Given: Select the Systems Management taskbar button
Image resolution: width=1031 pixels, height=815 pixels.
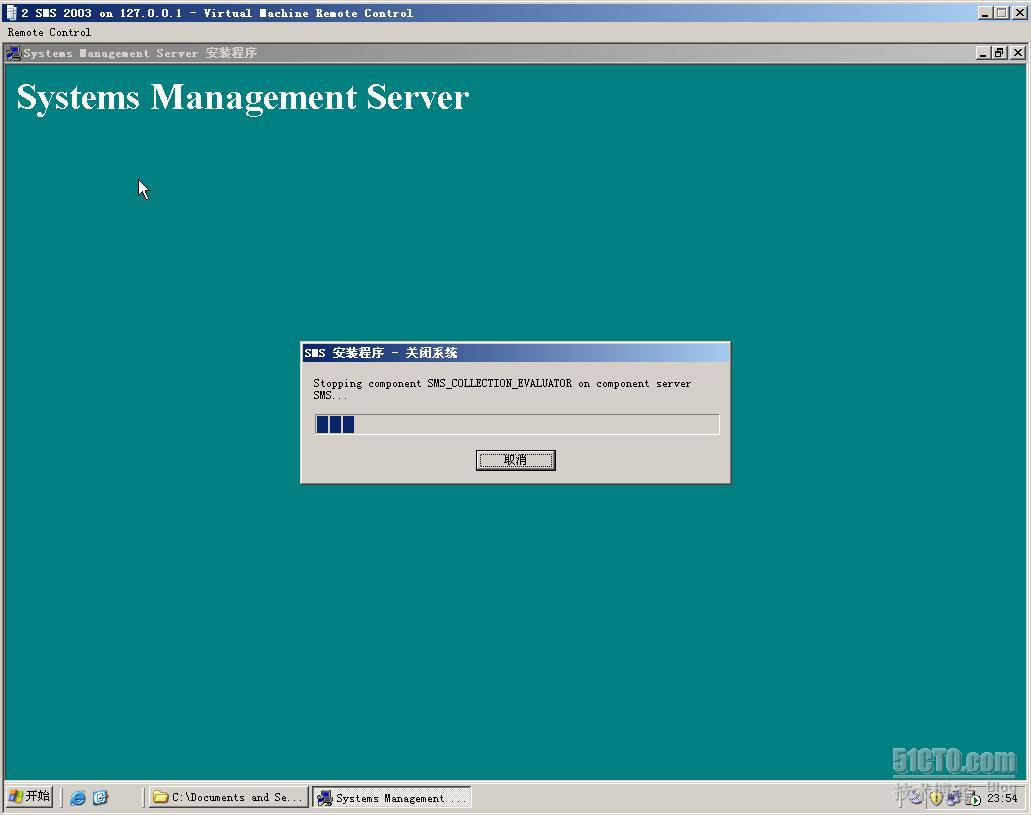Looking at the screenshot, I should pos(392,798).
